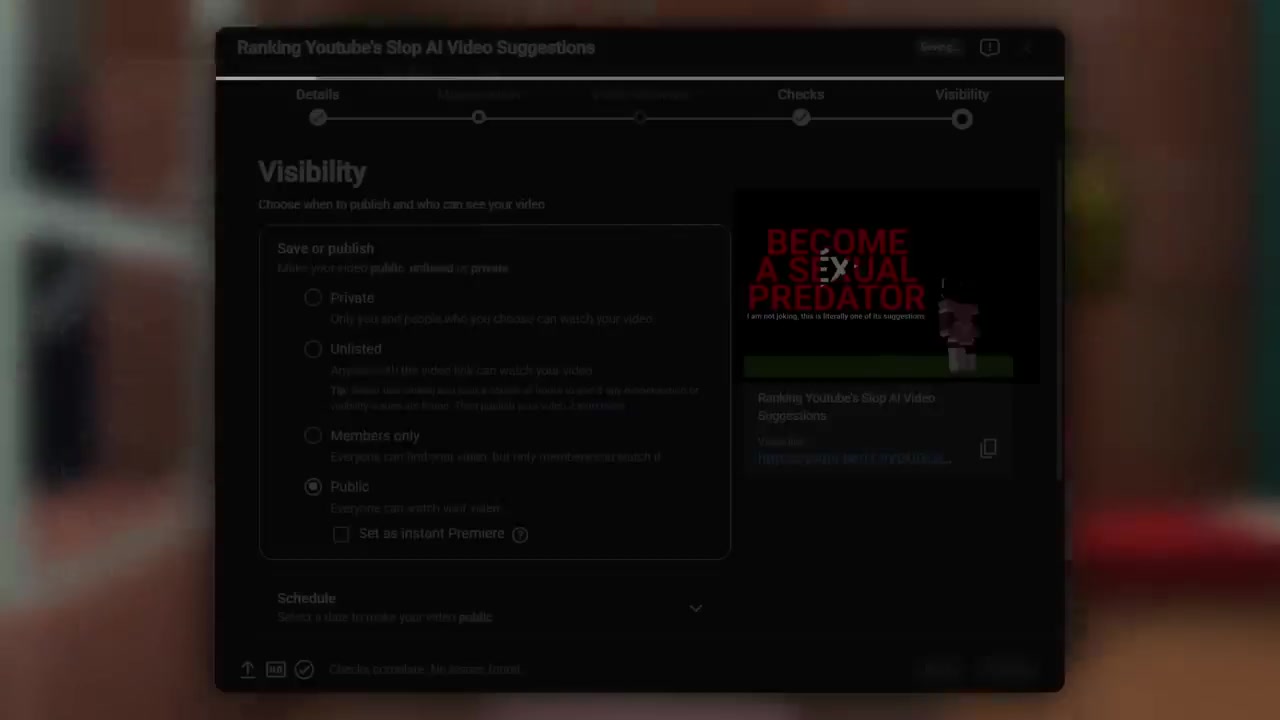Copy the video link with the copy icon
The width and height of the screenshot is (1280, 720).
[x=988, y=448]
